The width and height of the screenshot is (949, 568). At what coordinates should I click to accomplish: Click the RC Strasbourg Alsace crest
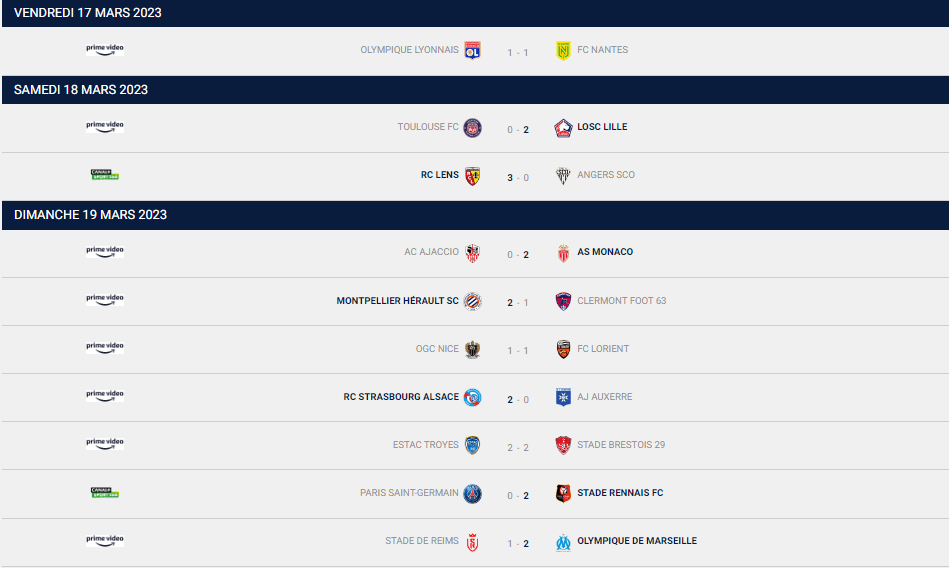click(472, 397)
